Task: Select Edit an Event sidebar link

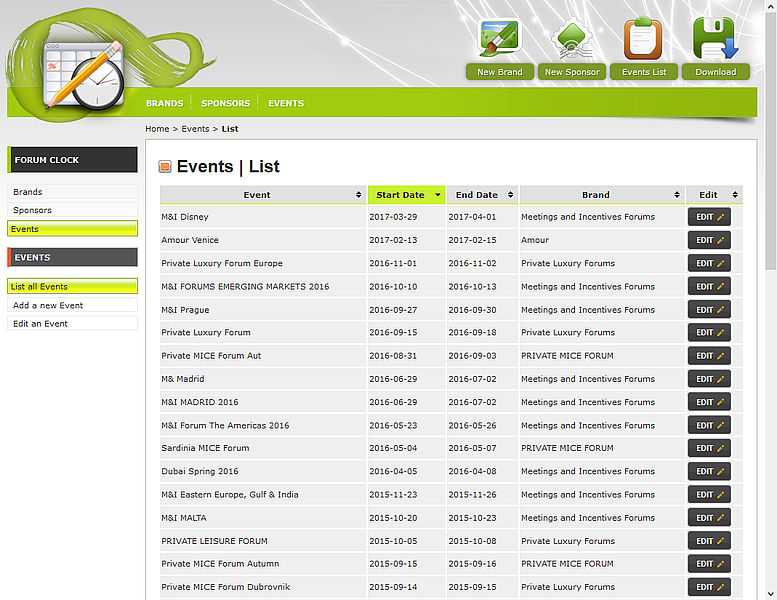Action: click(41, 324)
